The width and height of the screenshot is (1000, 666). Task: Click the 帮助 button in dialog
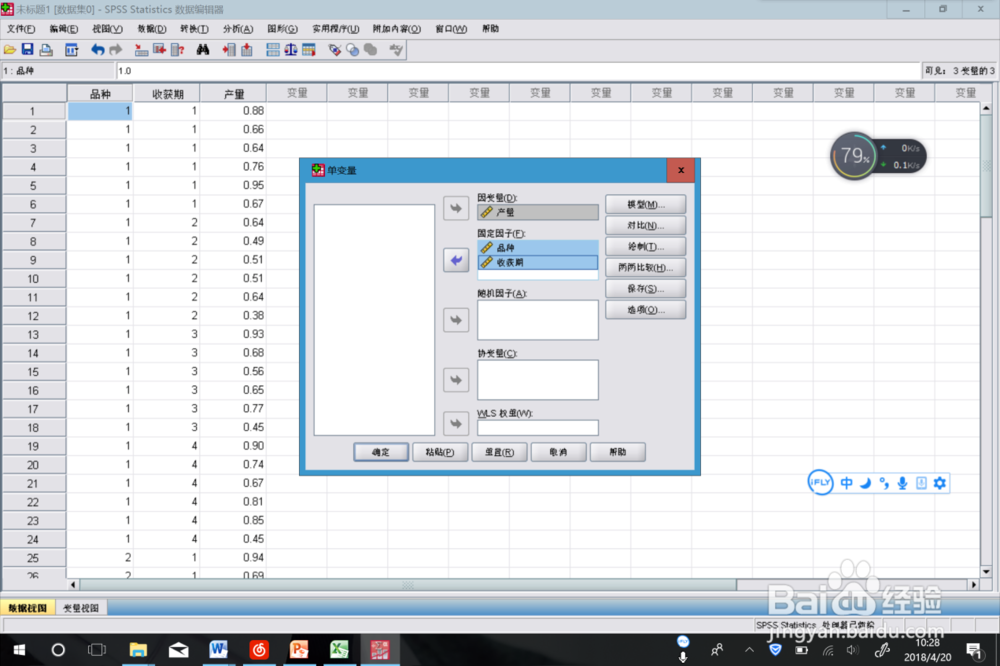point(618,452)
